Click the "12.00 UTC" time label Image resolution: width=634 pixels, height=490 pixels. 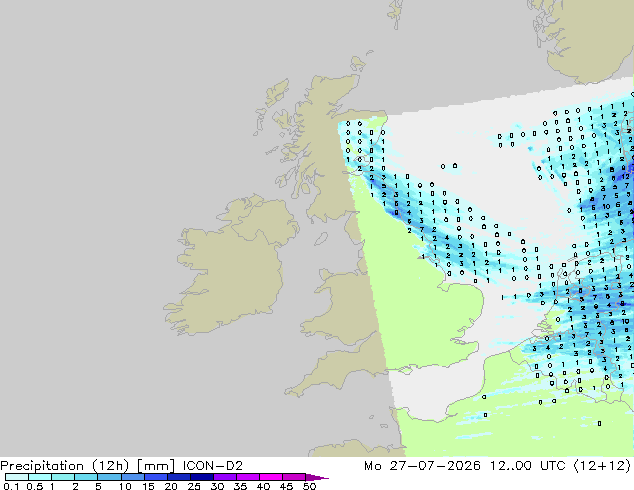[x=527, y=466]
